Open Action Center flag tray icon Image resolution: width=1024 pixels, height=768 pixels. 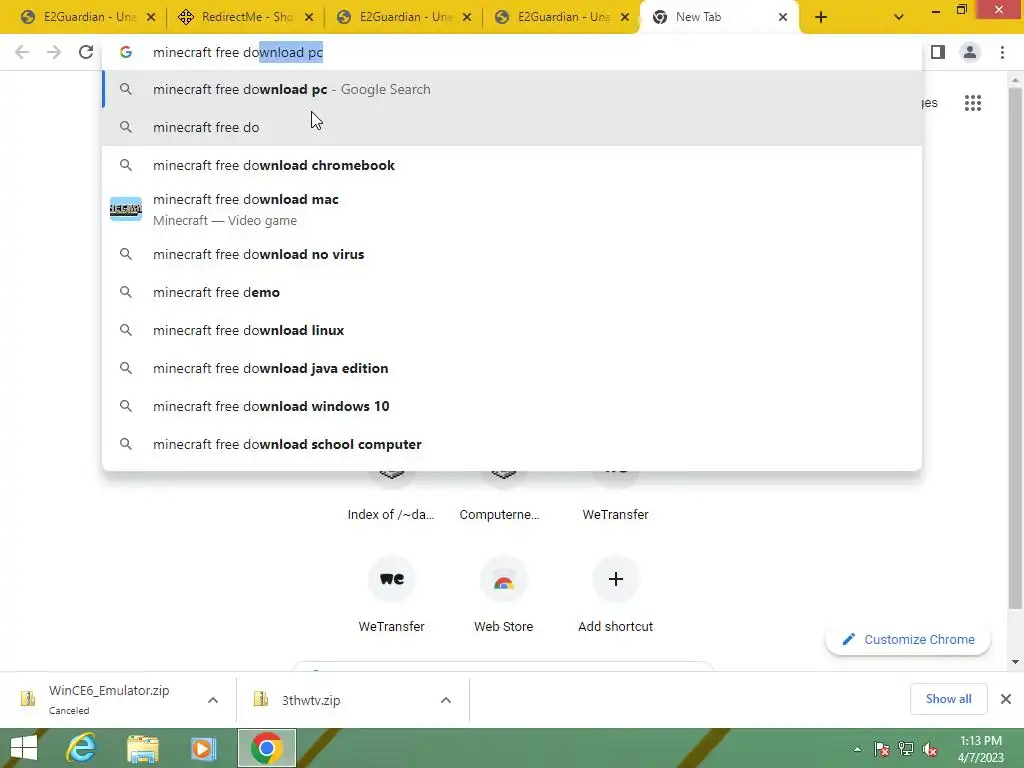click(x=882, y=749)
